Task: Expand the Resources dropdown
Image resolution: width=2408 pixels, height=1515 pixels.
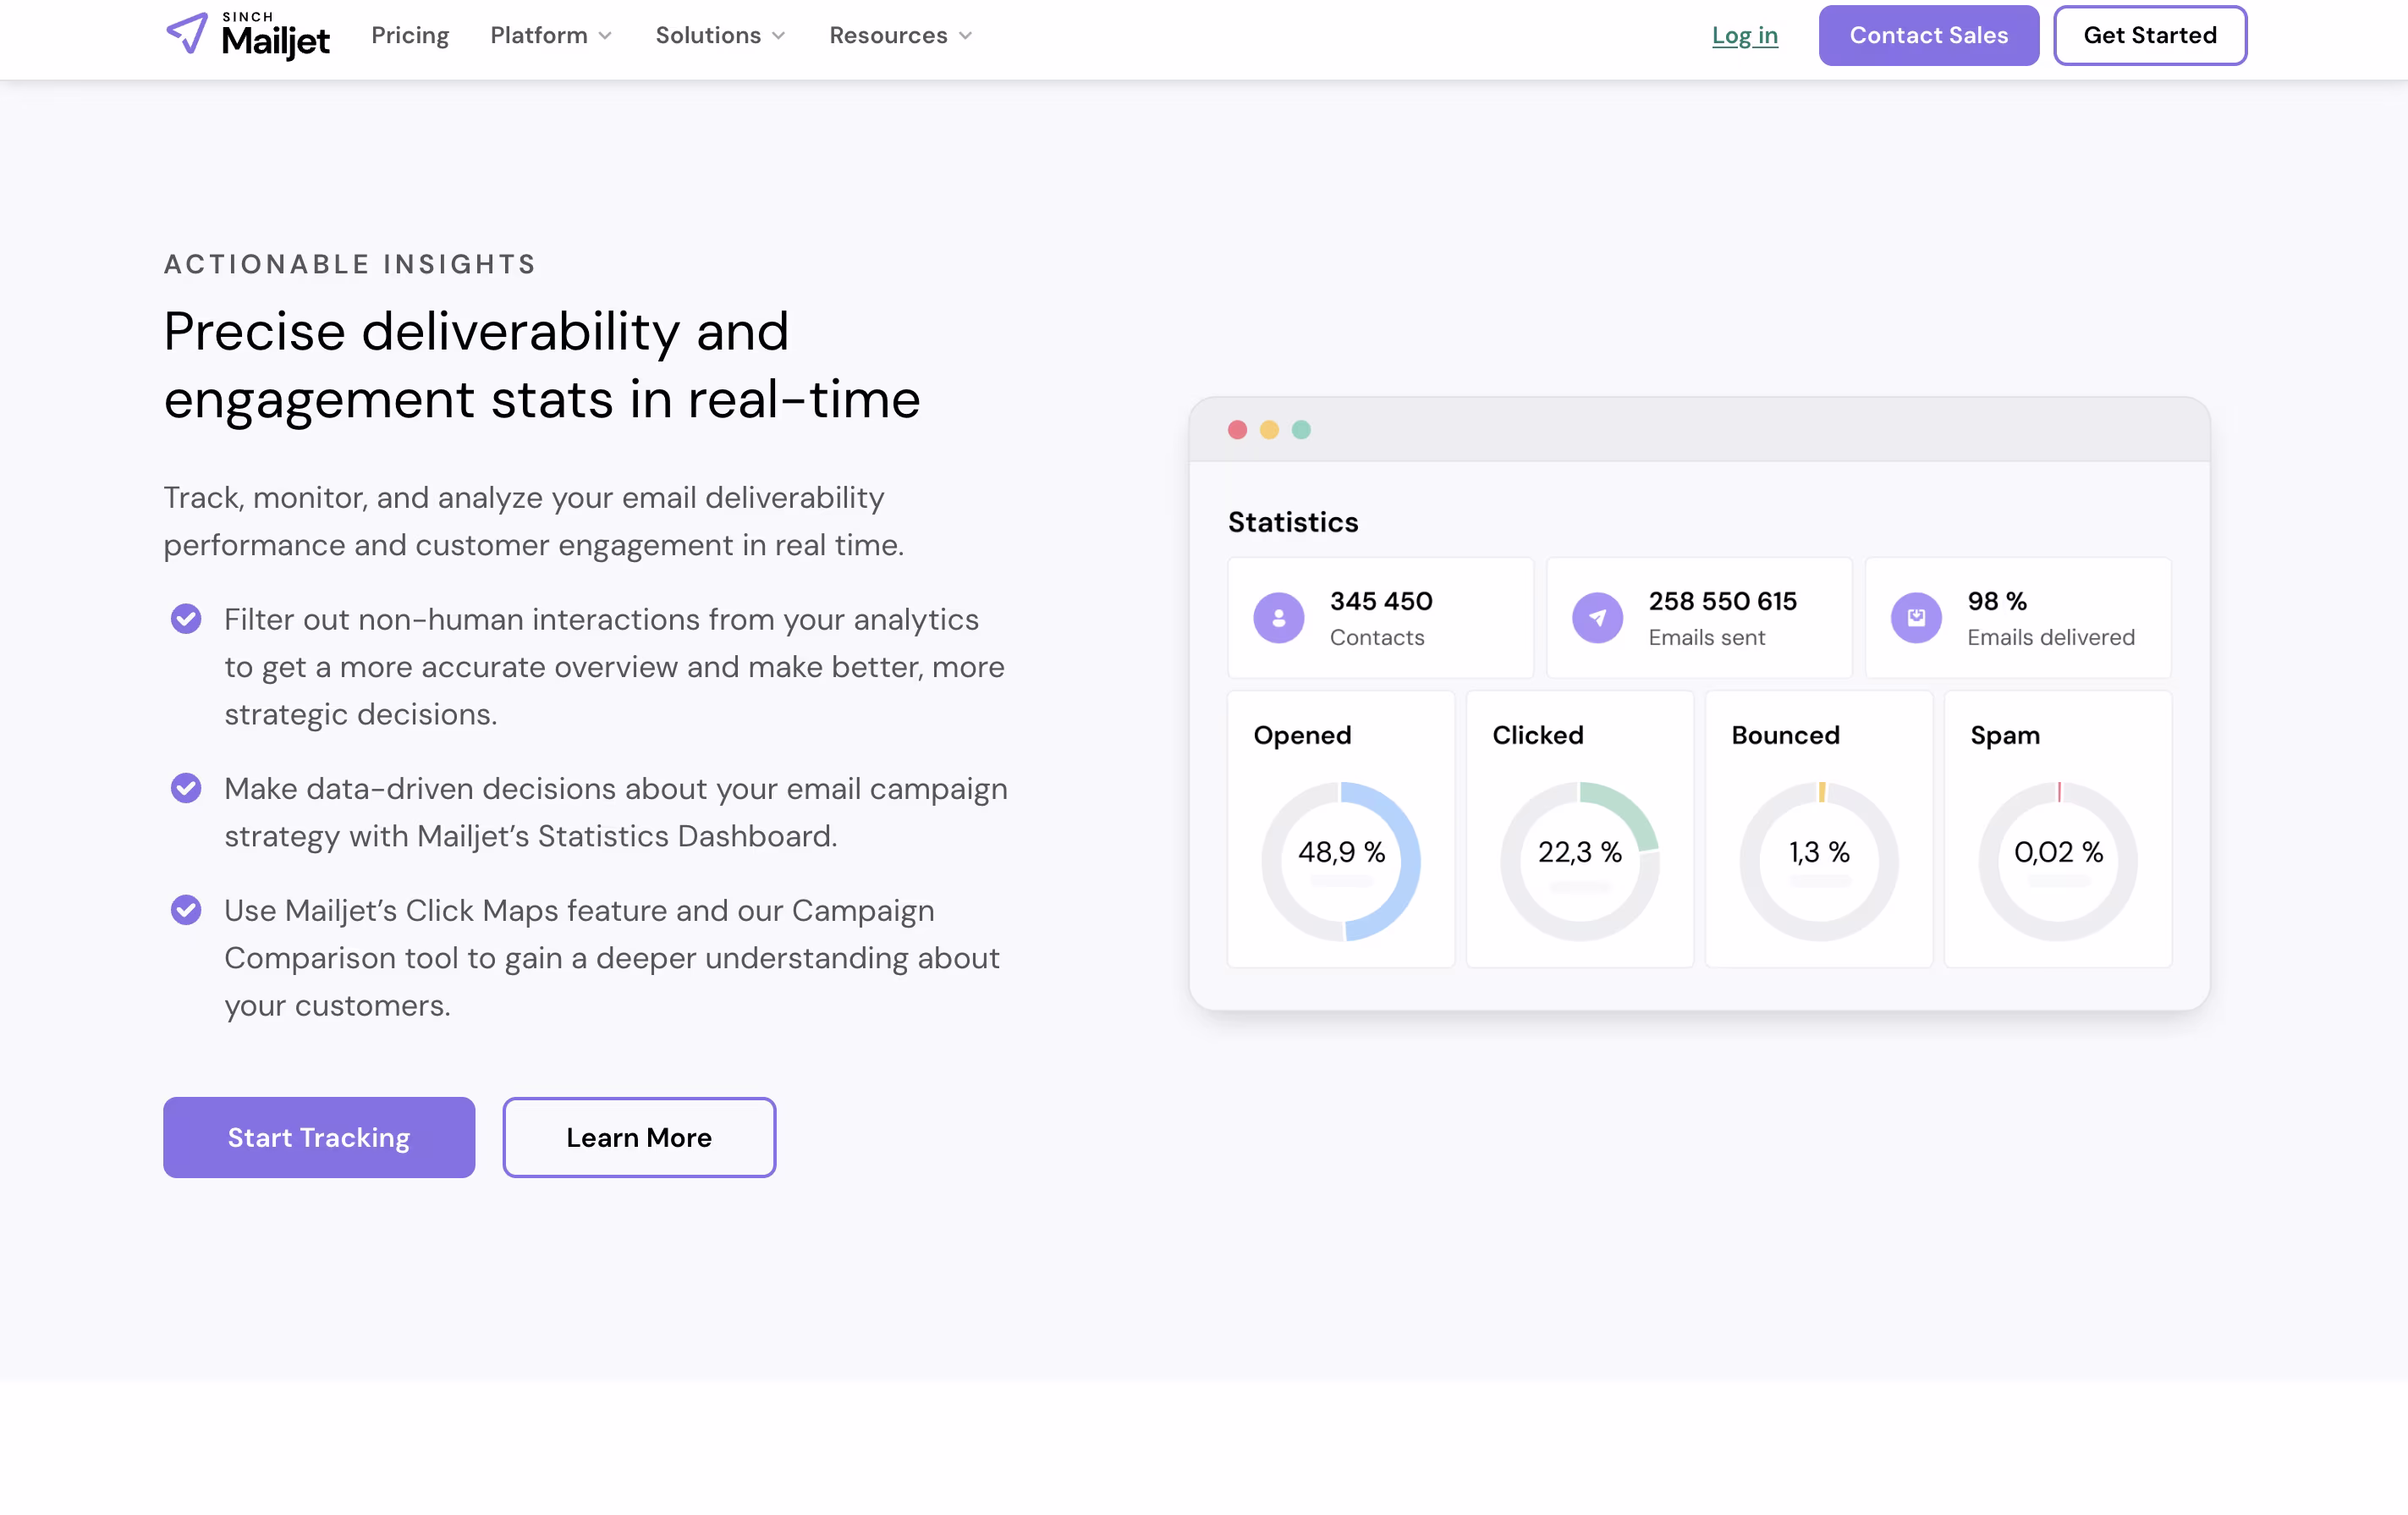Action: [x=899, y=35]
